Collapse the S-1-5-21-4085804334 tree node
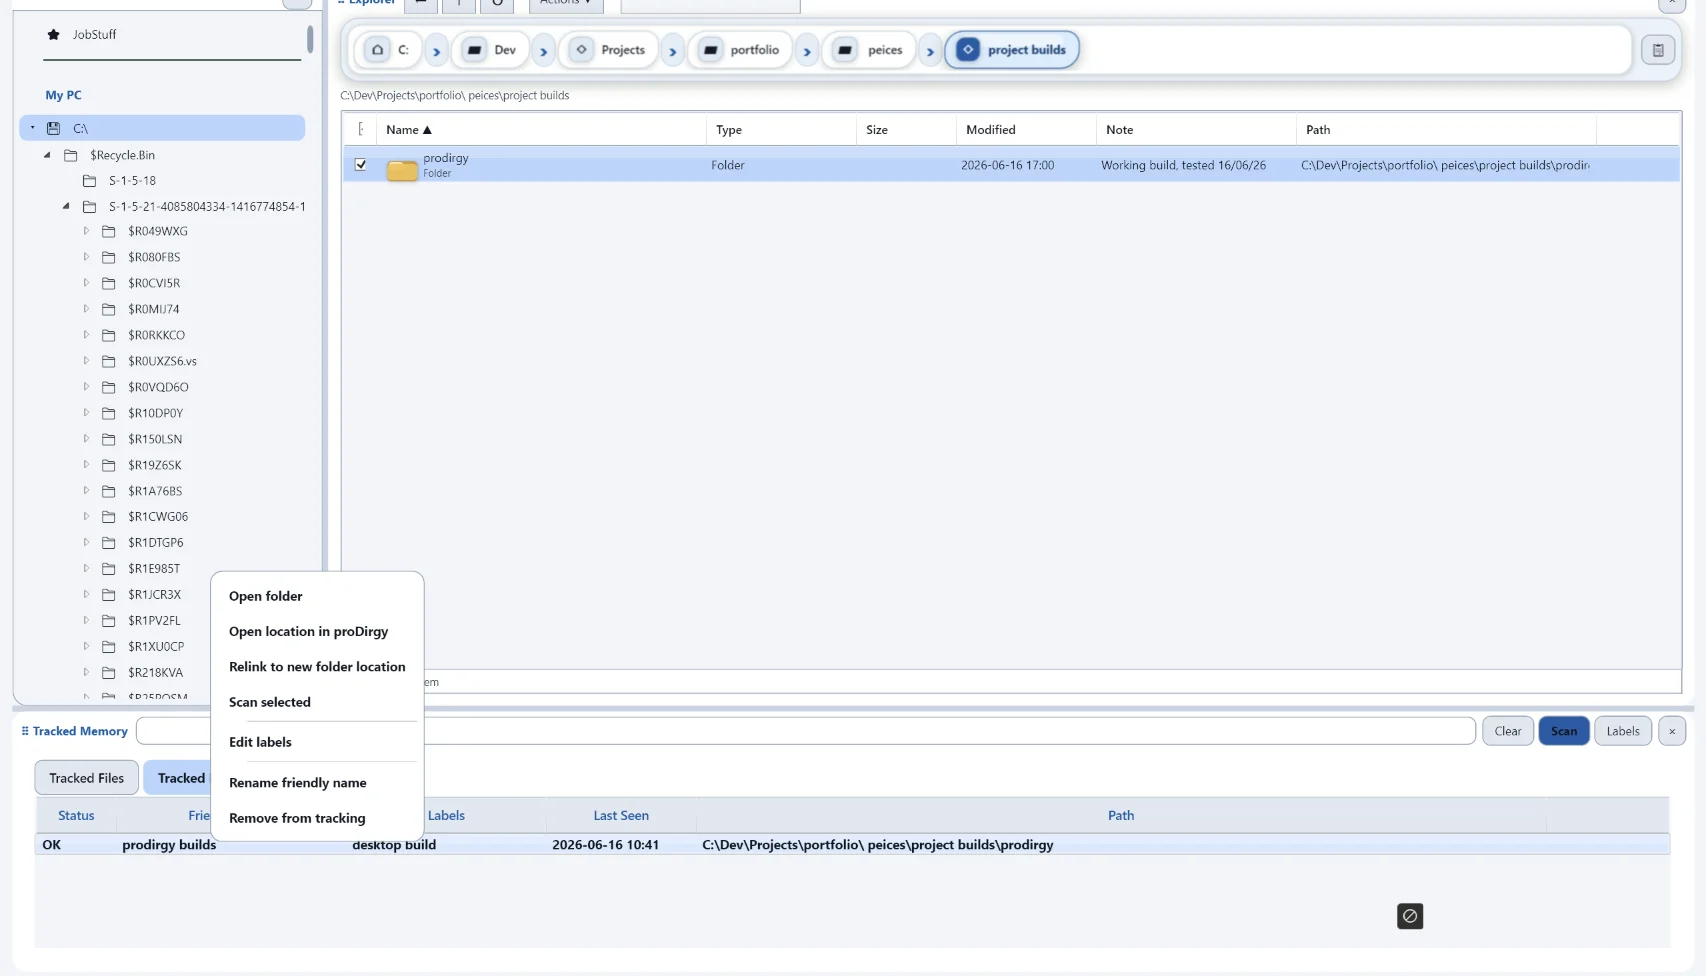The height and width of the screenshot is (976, 1706). (66, 206)
